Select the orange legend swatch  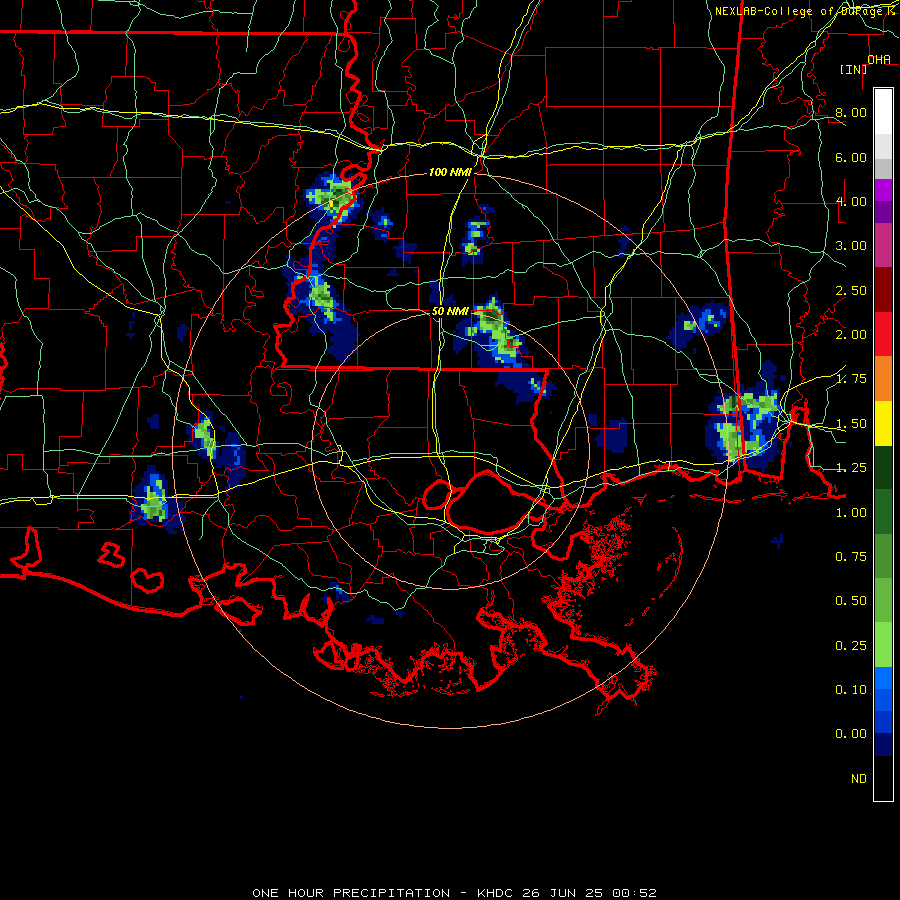(883, 379)
